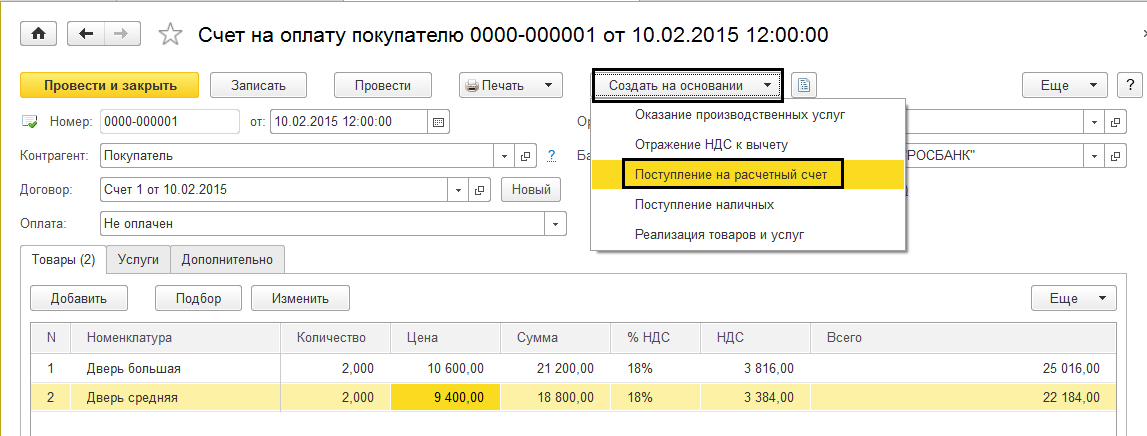Collapse the Создать на основании dropdown

pyautogui.click(x=687, y=85)
